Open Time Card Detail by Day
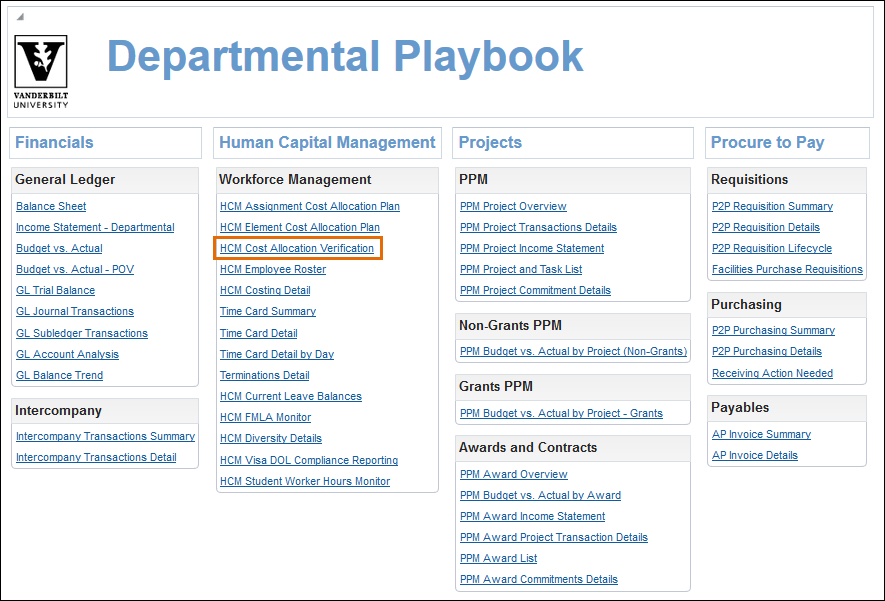 pos(277,354)
